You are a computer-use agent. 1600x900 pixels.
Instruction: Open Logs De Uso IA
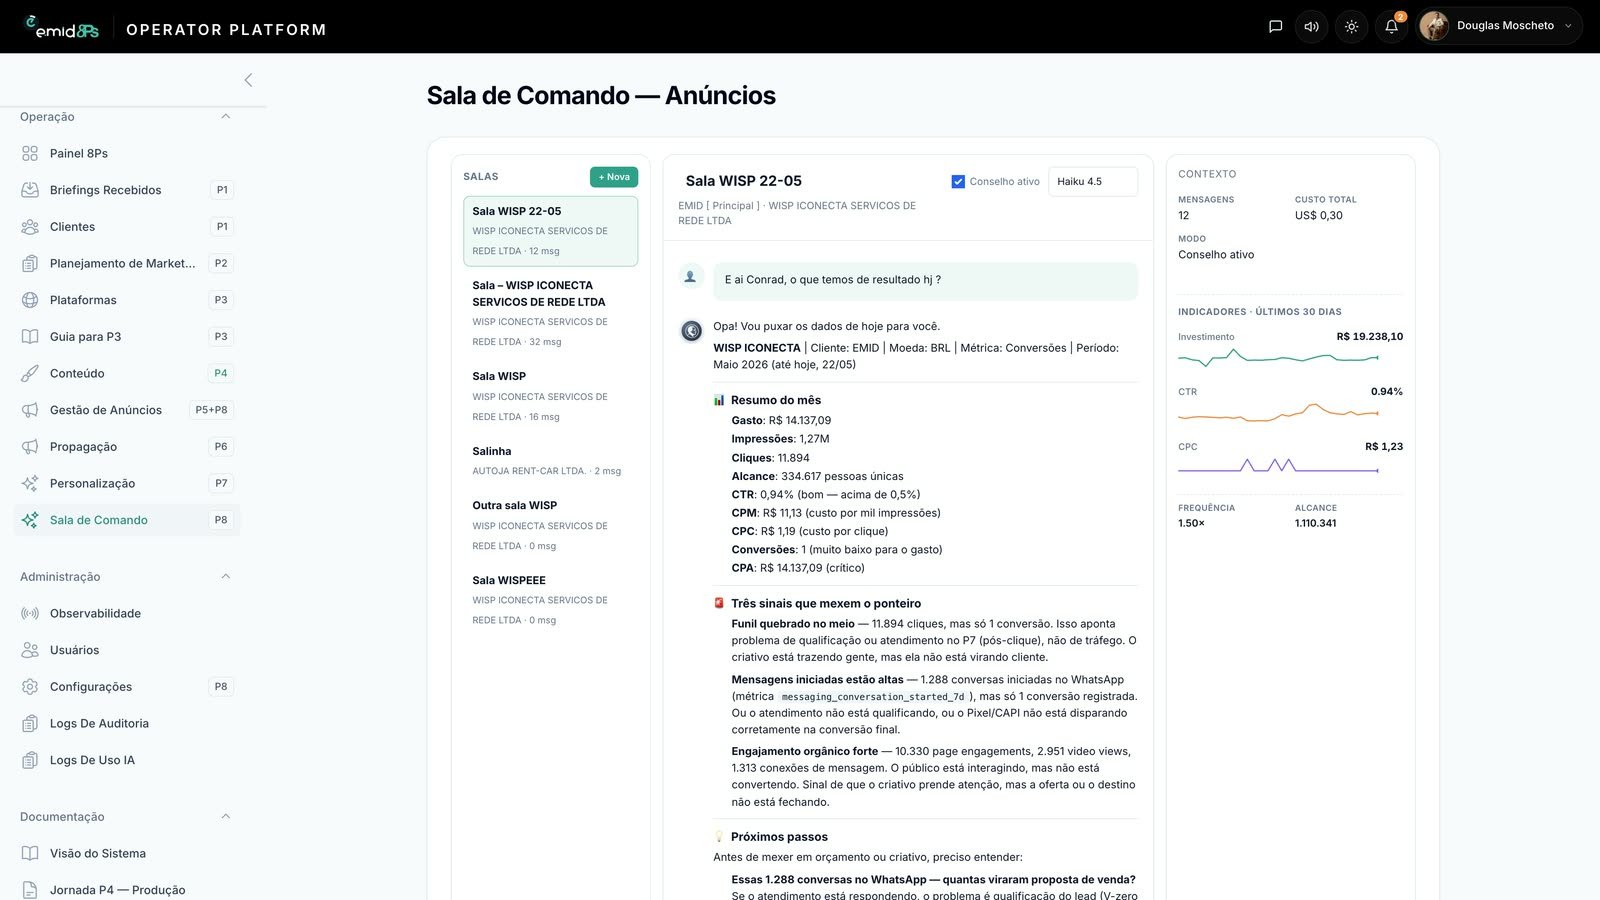(x=127, y=760)
